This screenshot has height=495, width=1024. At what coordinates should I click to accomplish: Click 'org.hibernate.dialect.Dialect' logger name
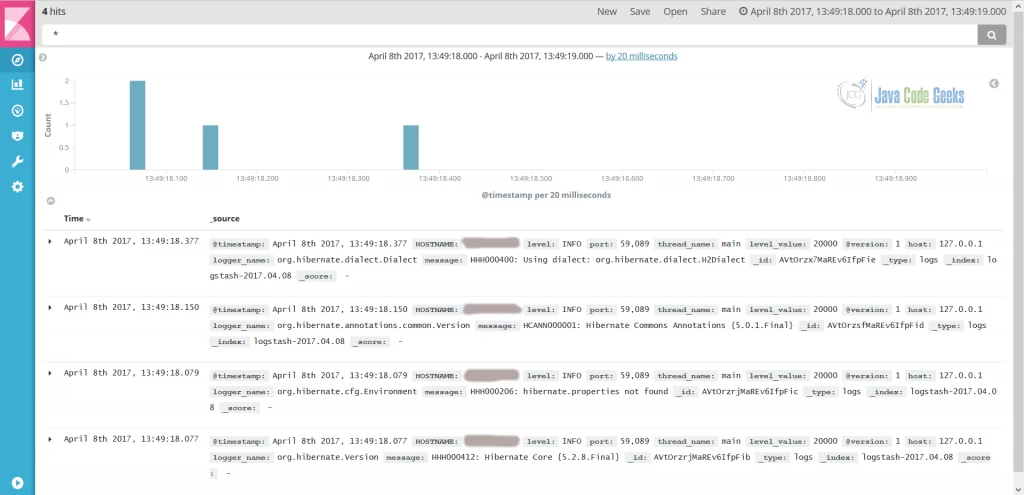pyautogui.click(x=347, y=260)
